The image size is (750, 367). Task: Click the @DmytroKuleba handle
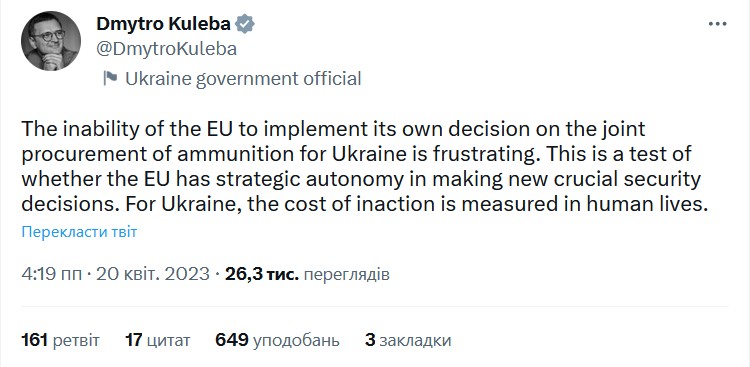point(166,49)
